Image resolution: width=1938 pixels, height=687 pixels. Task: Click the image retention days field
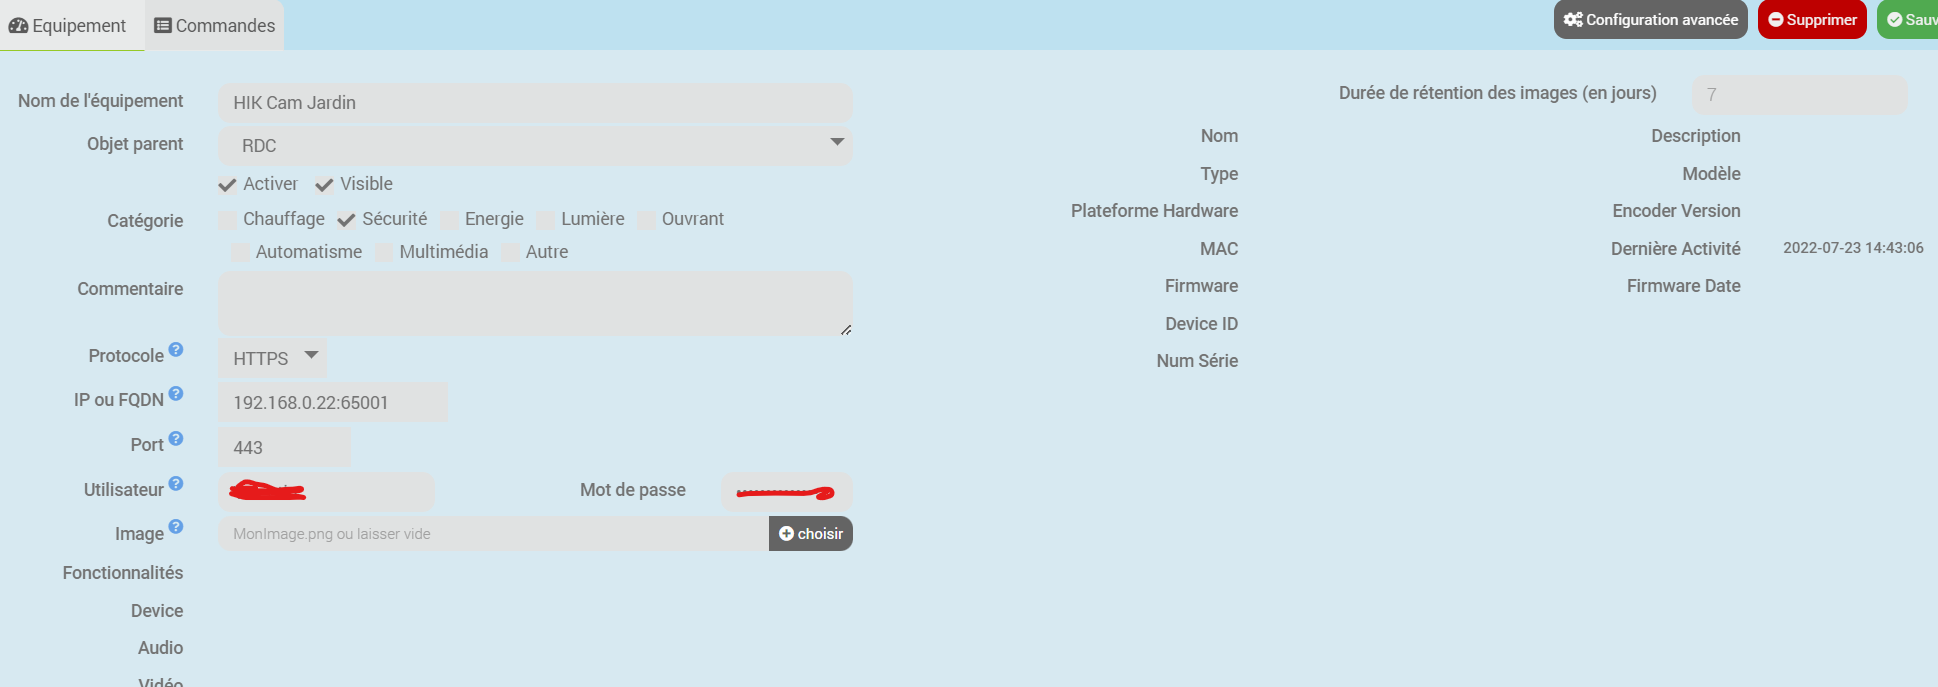tap(1800, 95)
